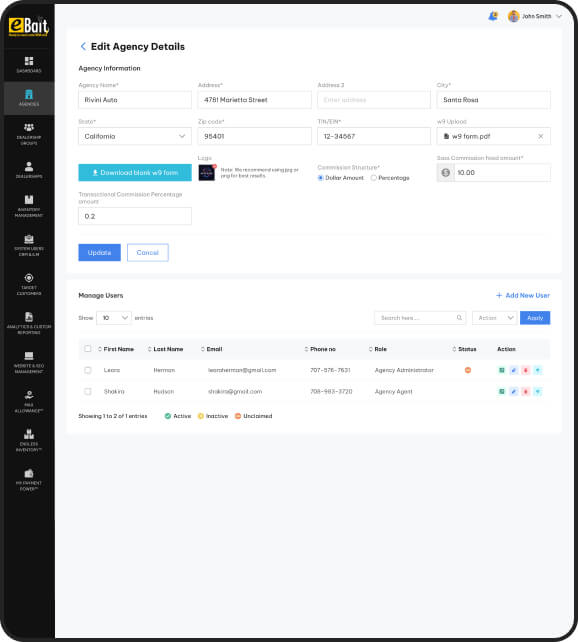Click the file icon in w9 Upload

pyautogui.click(x=446, y=136)
